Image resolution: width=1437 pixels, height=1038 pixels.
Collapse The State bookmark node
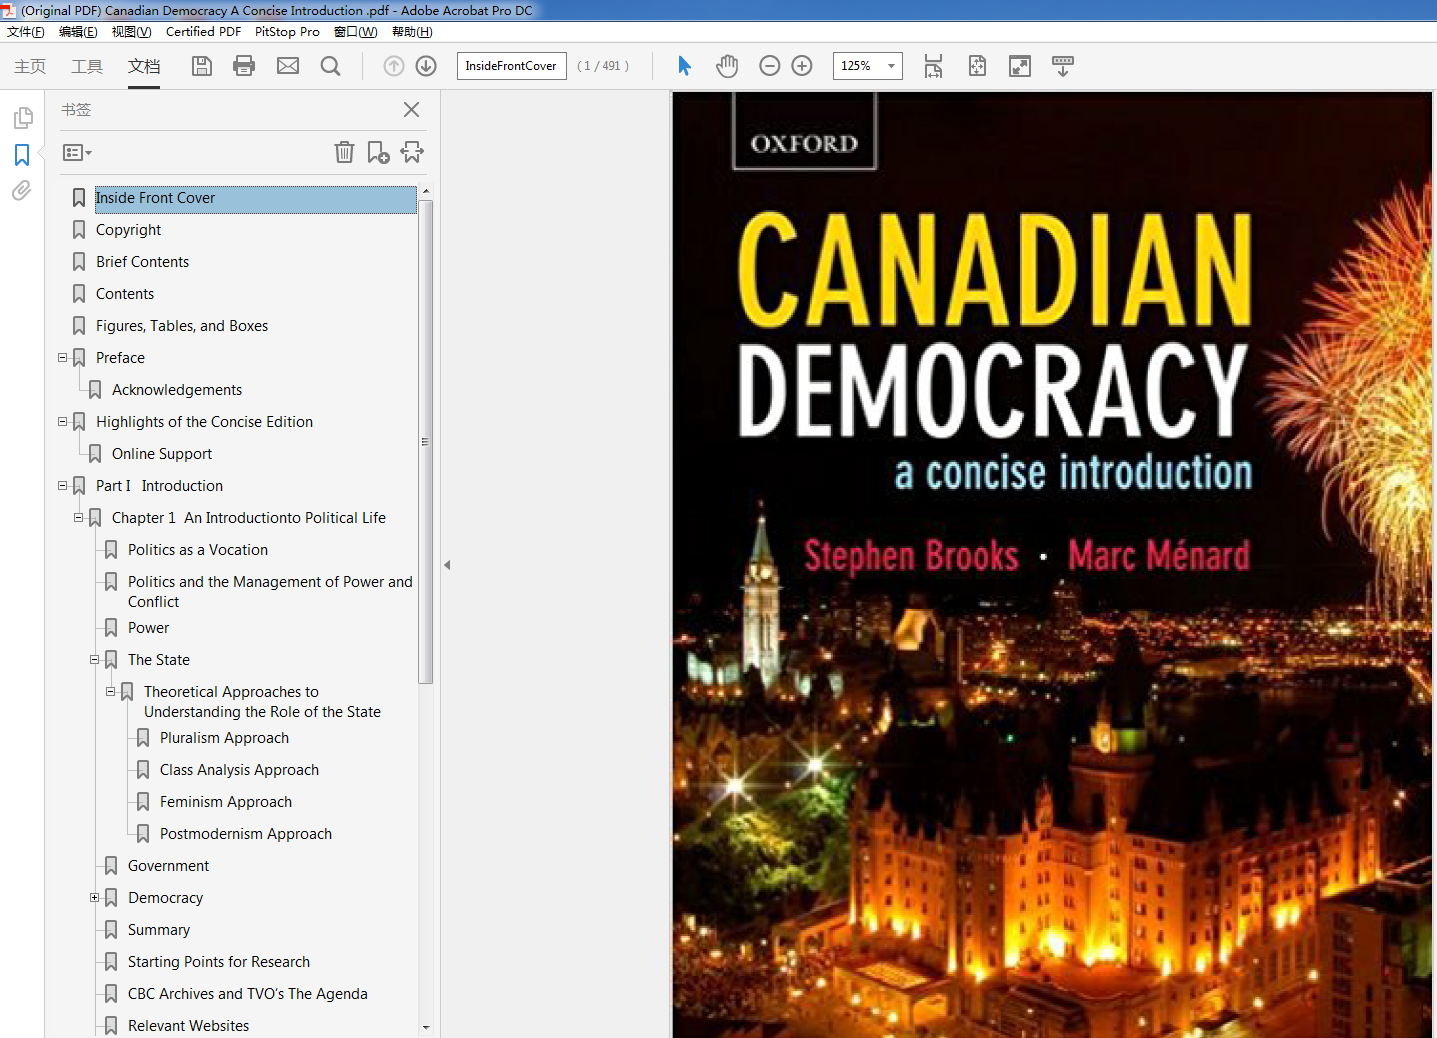pyautogui.click(x=95, y=659)
